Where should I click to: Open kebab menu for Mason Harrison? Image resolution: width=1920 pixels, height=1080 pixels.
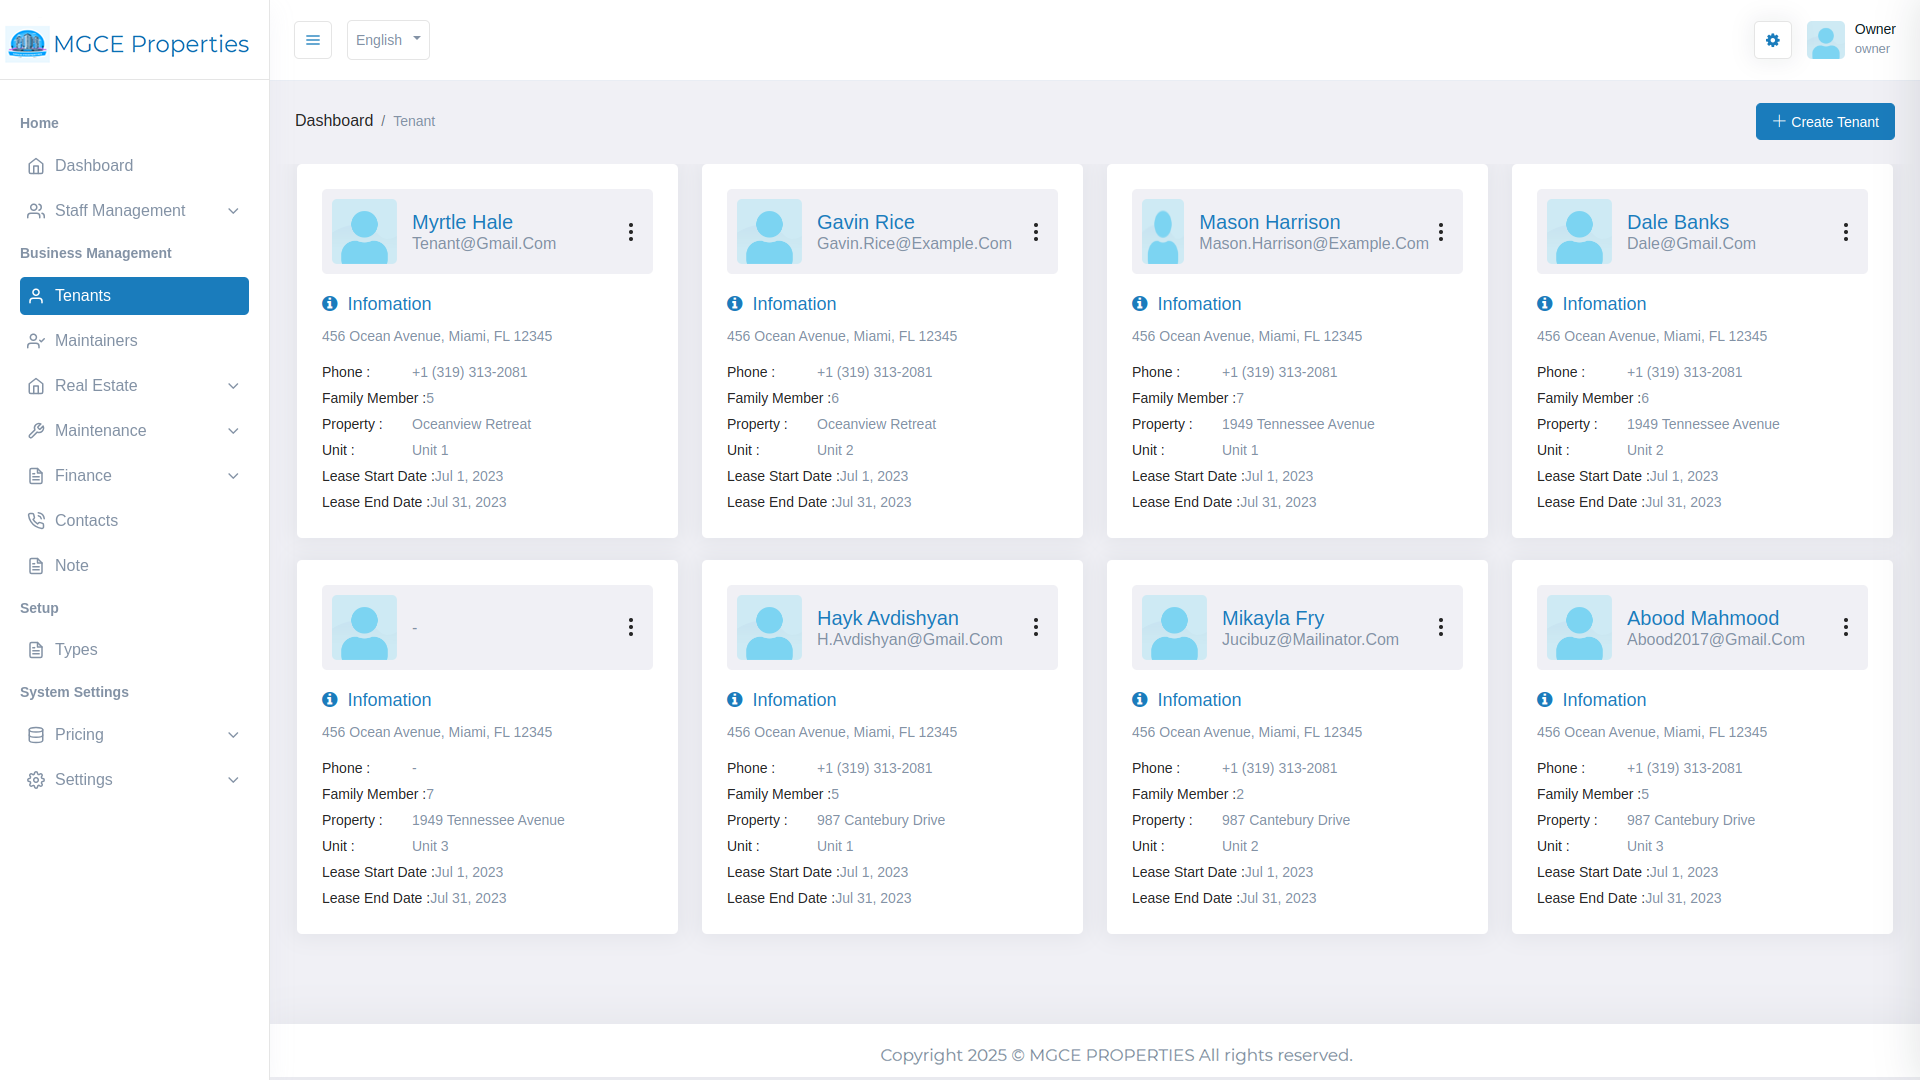tap(1441, 232)
